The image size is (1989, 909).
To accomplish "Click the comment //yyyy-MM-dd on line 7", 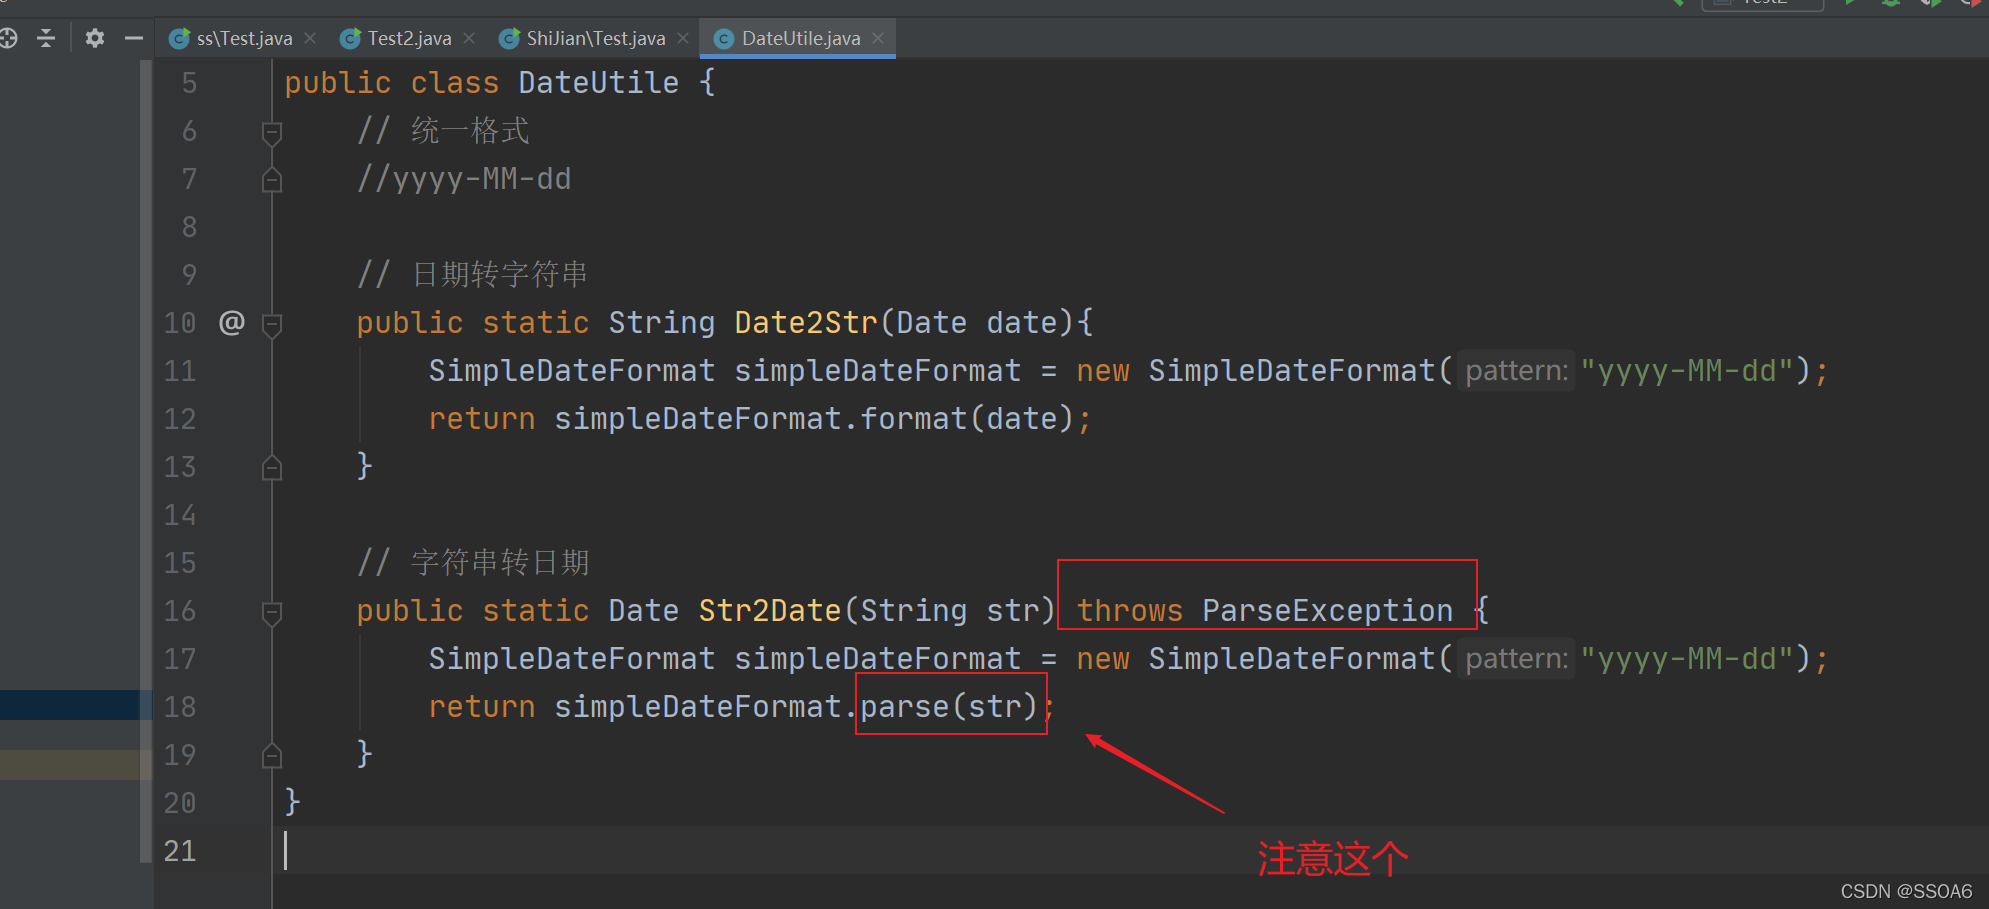I will tap(464, 179).
